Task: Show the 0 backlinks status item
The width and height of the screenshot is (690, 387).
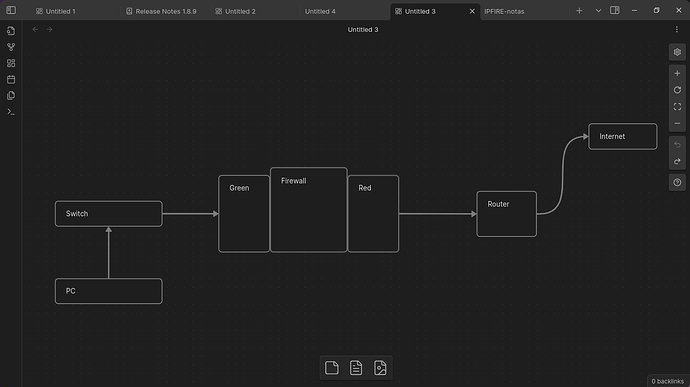Action: 668,381
